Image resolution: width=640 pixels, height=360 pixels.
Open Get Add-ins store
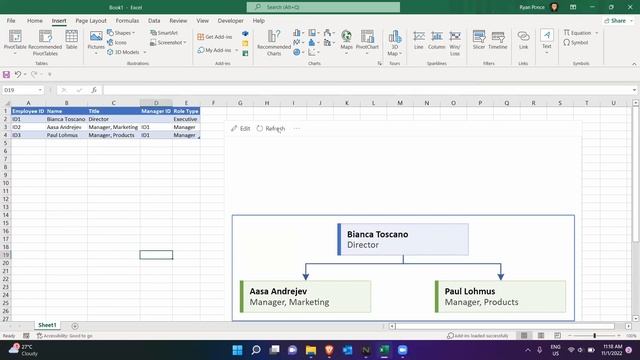tap(215, 37)
